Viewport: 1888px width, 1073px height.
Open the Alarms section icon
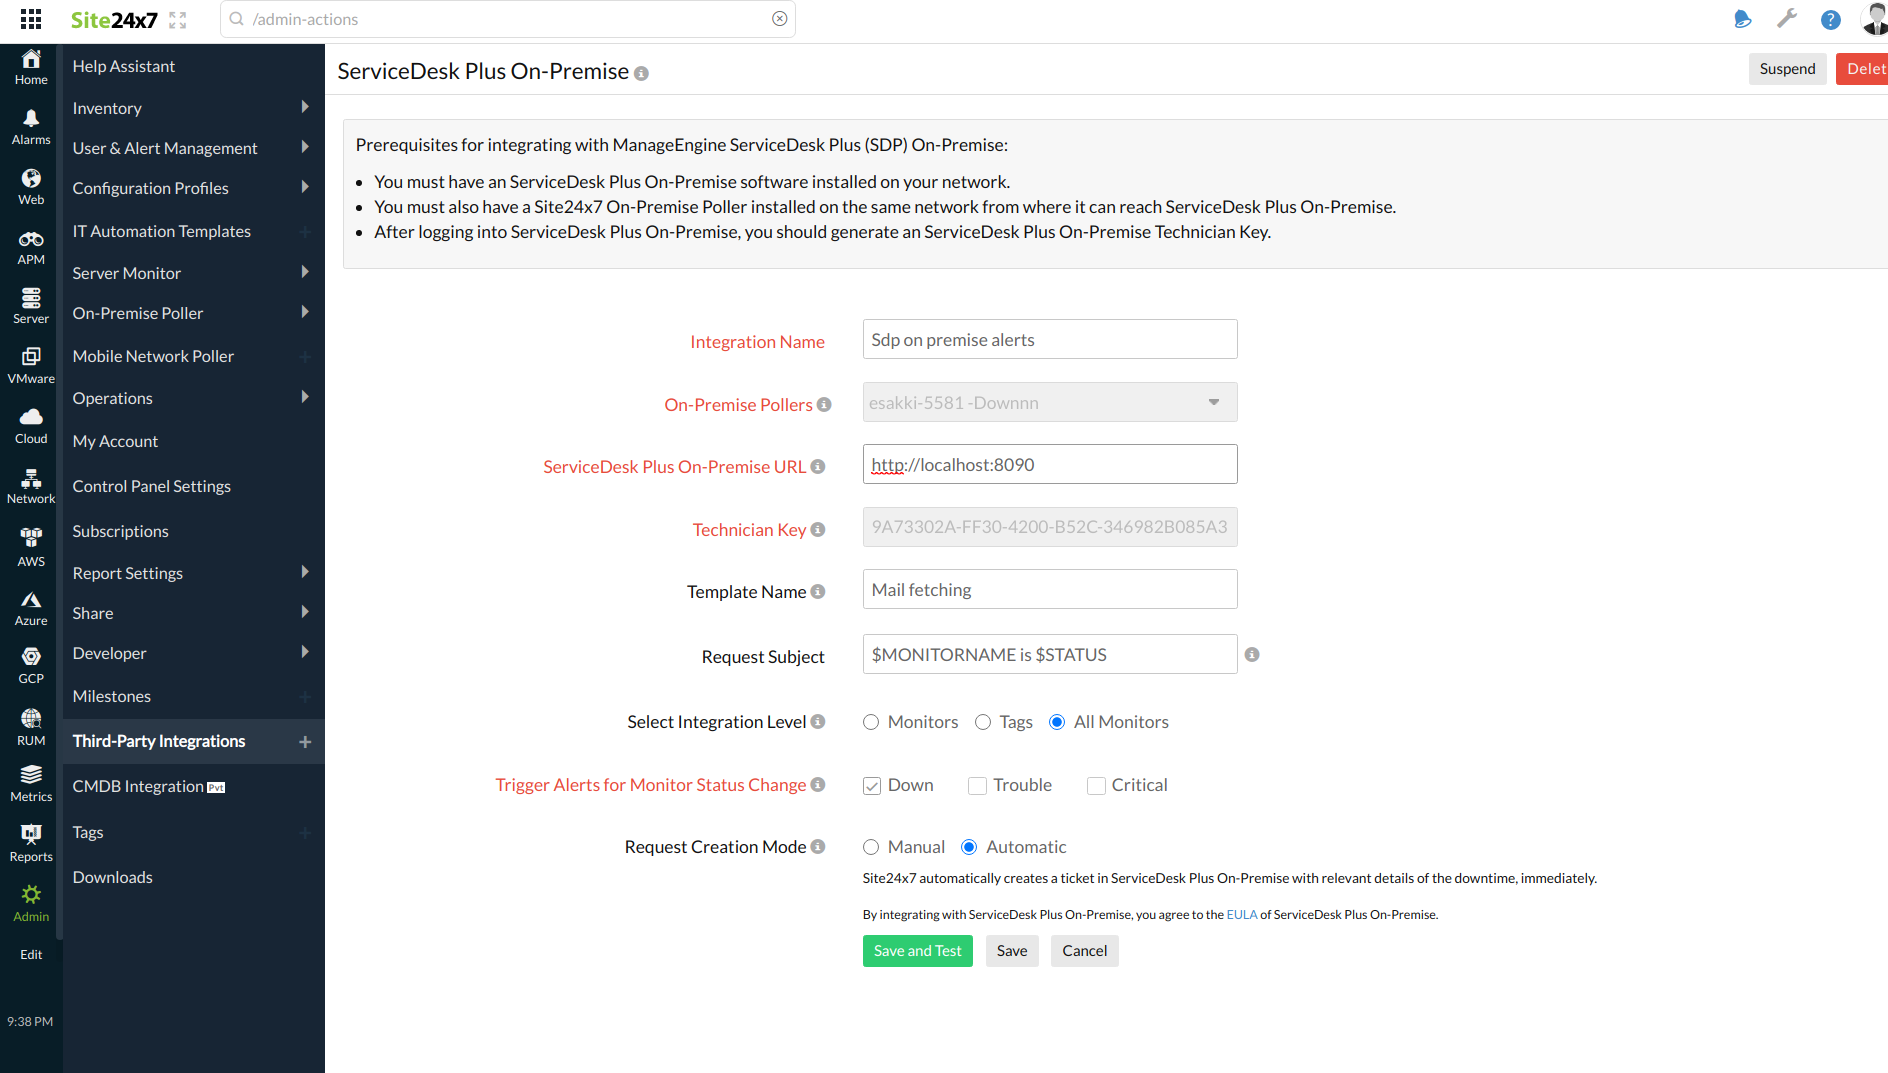pos(30,124)
